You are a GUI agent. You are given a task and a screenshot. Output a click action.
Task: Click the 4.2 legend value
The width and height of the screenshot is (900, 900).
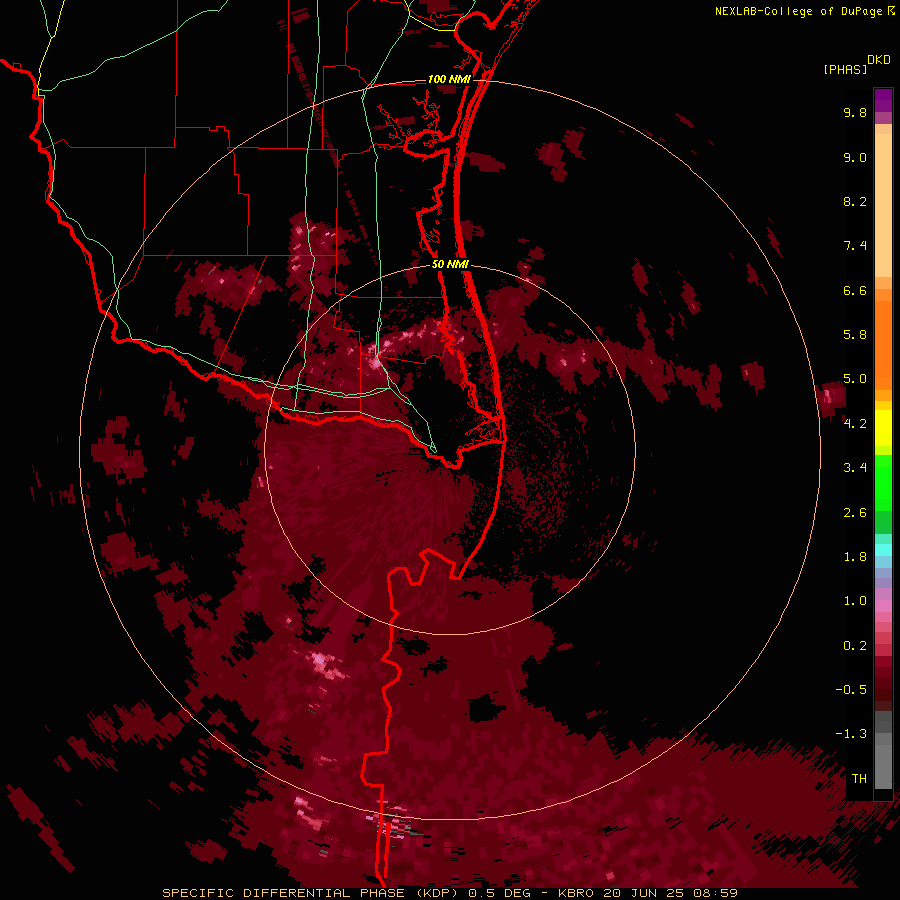tap(855, 424)
